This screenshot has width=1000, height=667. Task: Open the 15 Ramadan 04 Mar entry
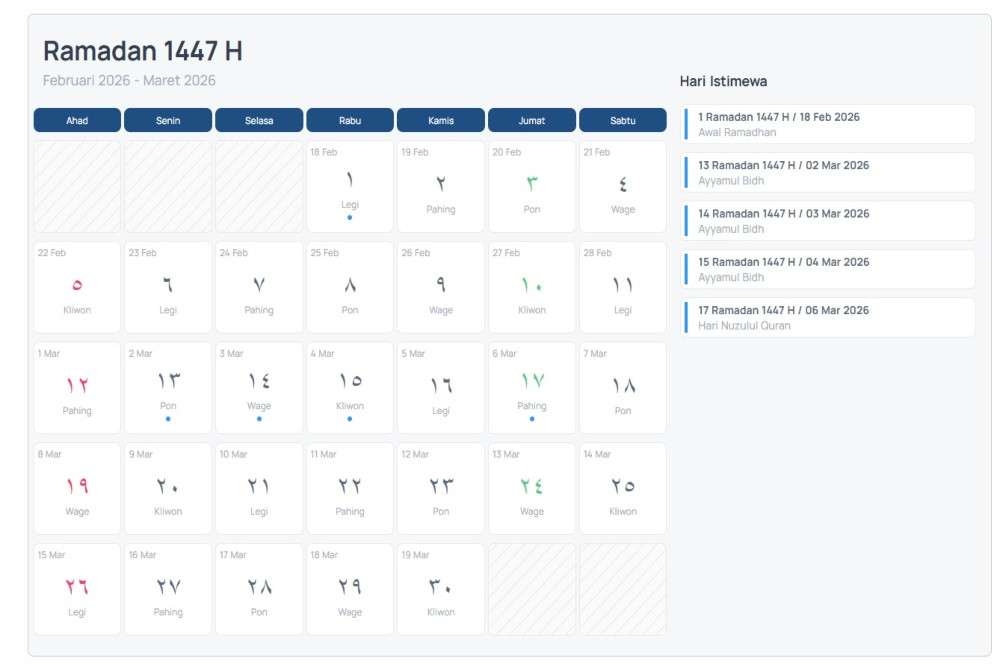pyautogui.click(x=829, y=269)
